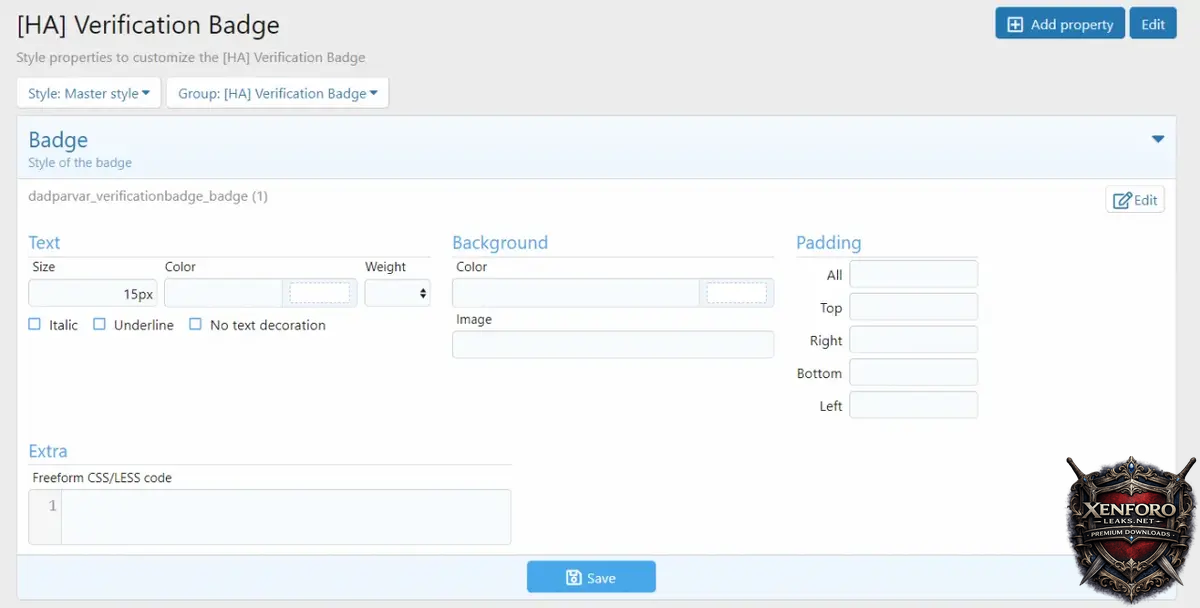Click the Padding Bottom input field
Viewport: 1200px width, 608px height.
pos(913,373)
